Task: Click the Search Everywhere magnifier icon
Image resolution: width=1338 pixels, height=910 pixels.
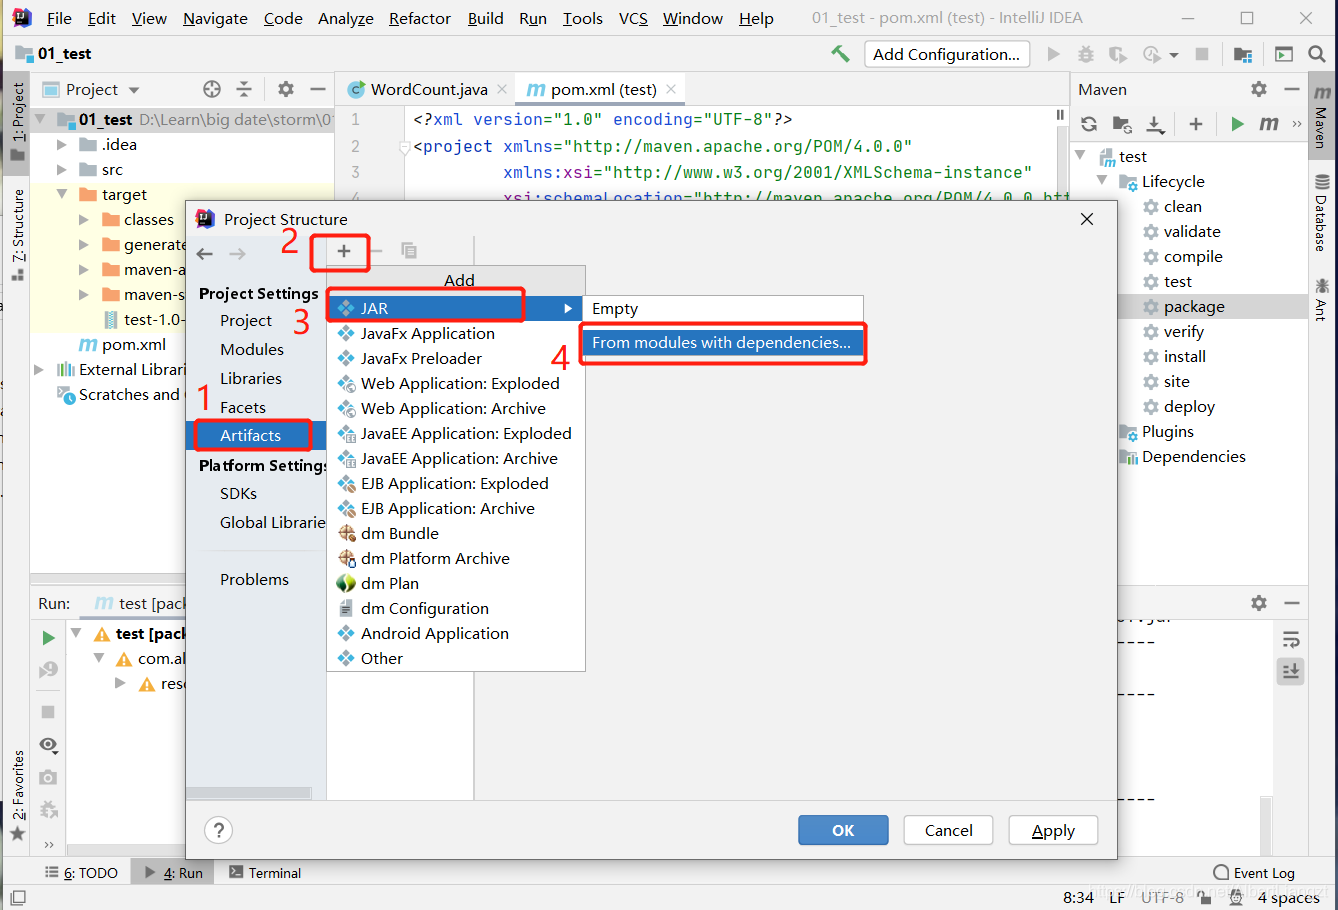Action: point(1317,54)
